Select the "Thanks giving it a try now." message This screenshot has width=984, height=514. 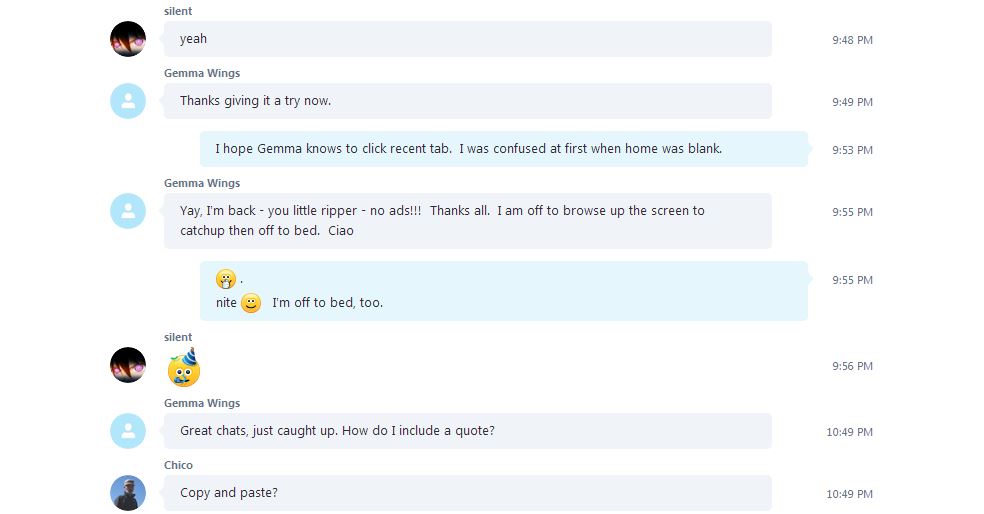[x=467, y=101]
